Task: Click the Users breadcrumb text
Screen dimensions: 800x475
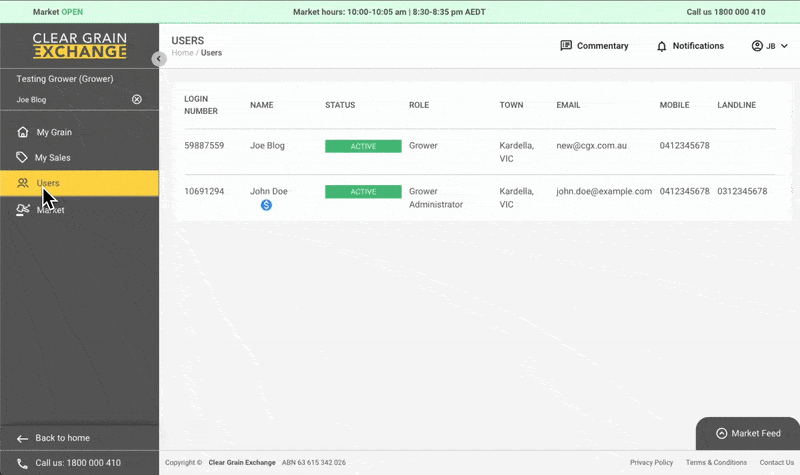Action: tap(211, 53)
